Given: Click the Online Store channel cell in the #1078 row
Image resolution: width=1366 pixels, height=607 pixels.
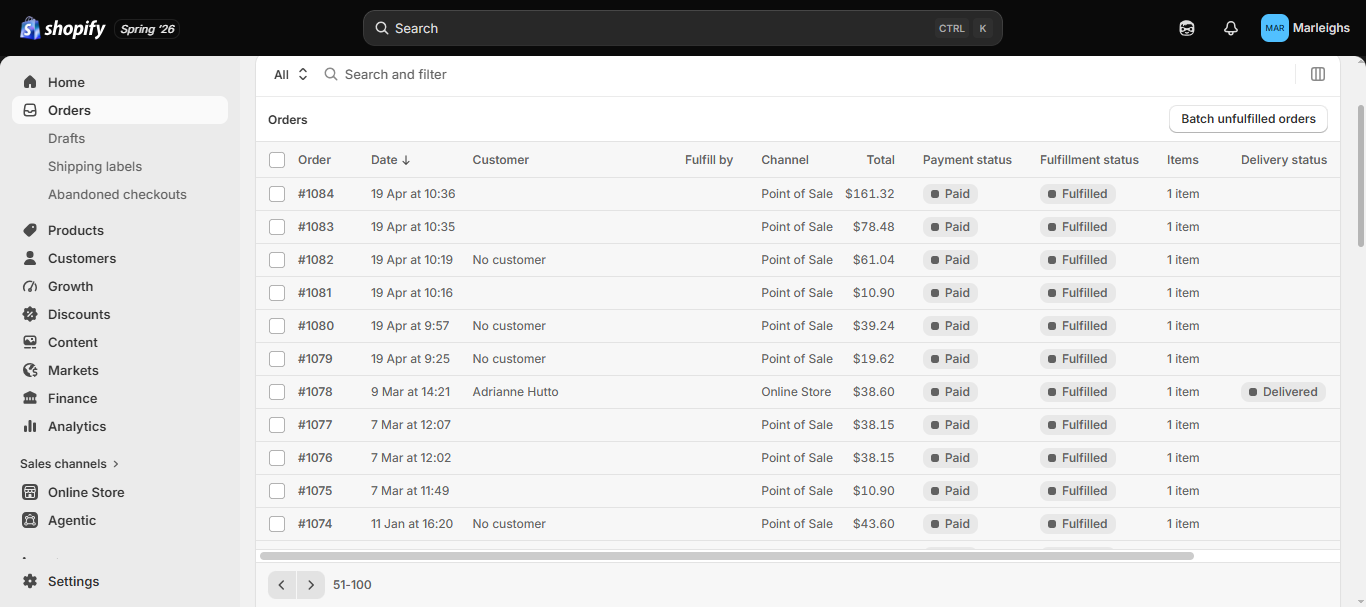Looking at the screenshot, I should pyautogui.click(x=796, y=392).
